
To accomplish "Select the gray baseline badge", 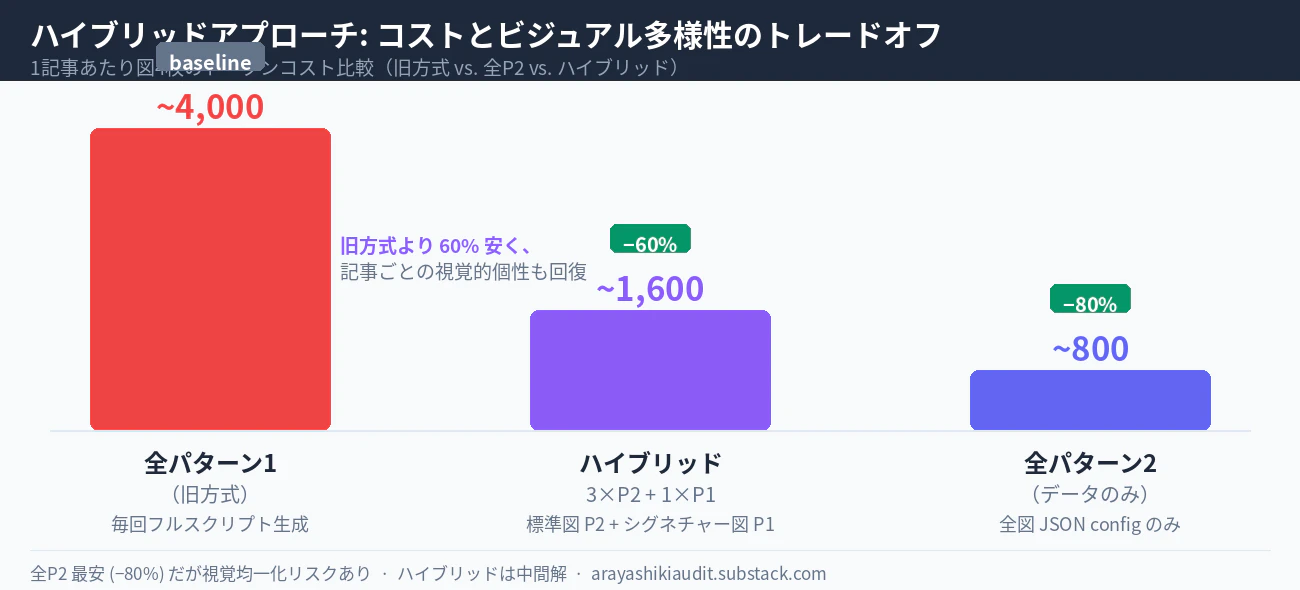I will coord(210,62).
